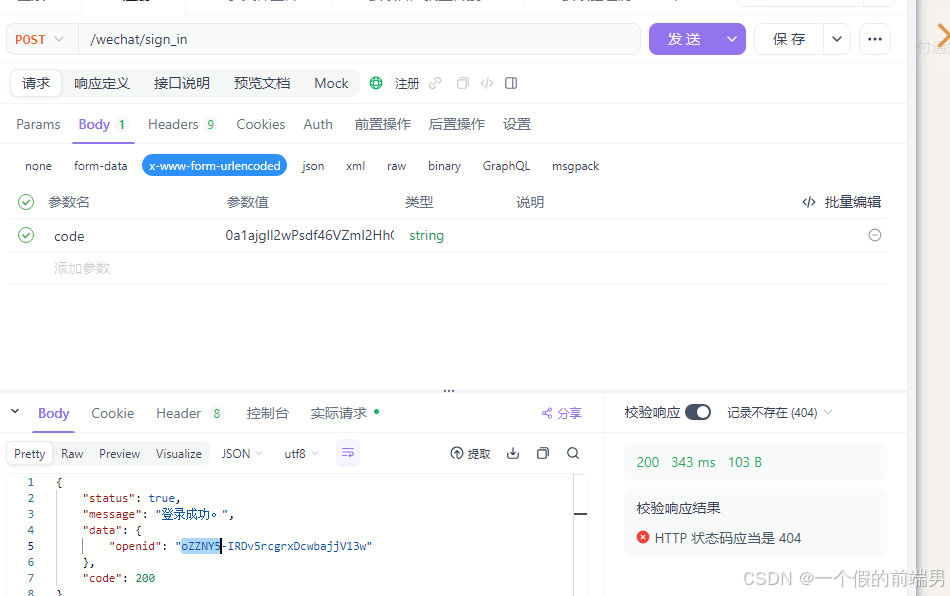Click the 发送 send button
The height and width of the screenshot is (596, 950).
pos(685,39)
